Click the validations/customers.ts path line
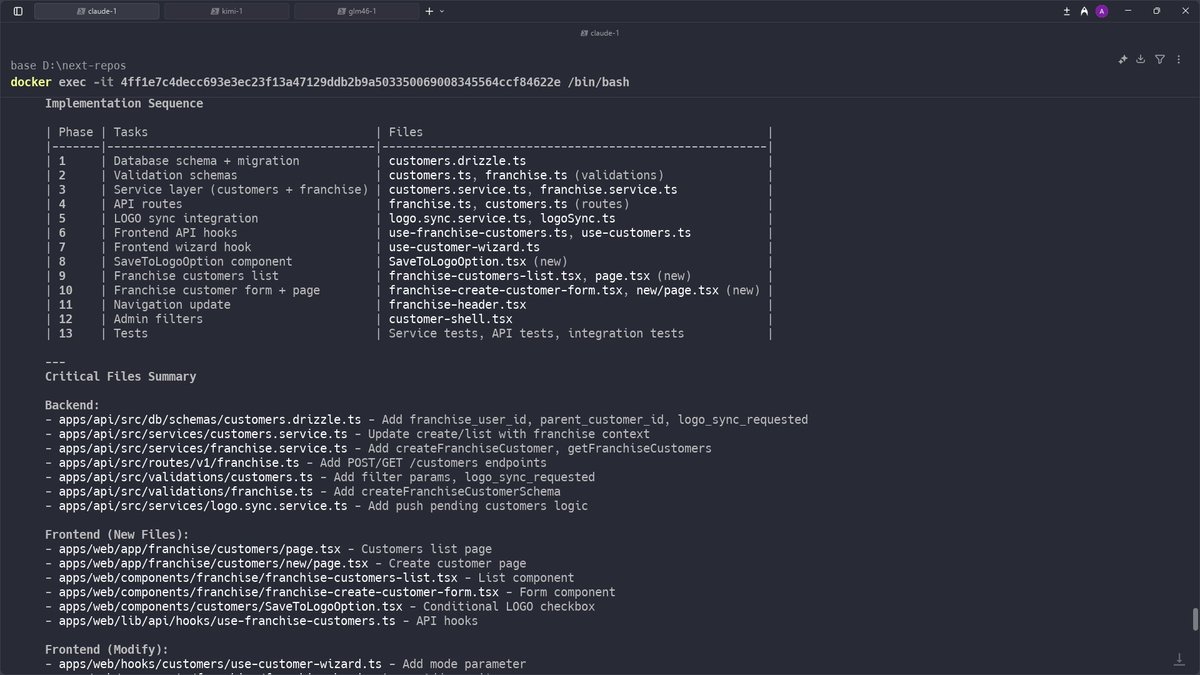The image size is (1200, 675). [x=320, y=478]
